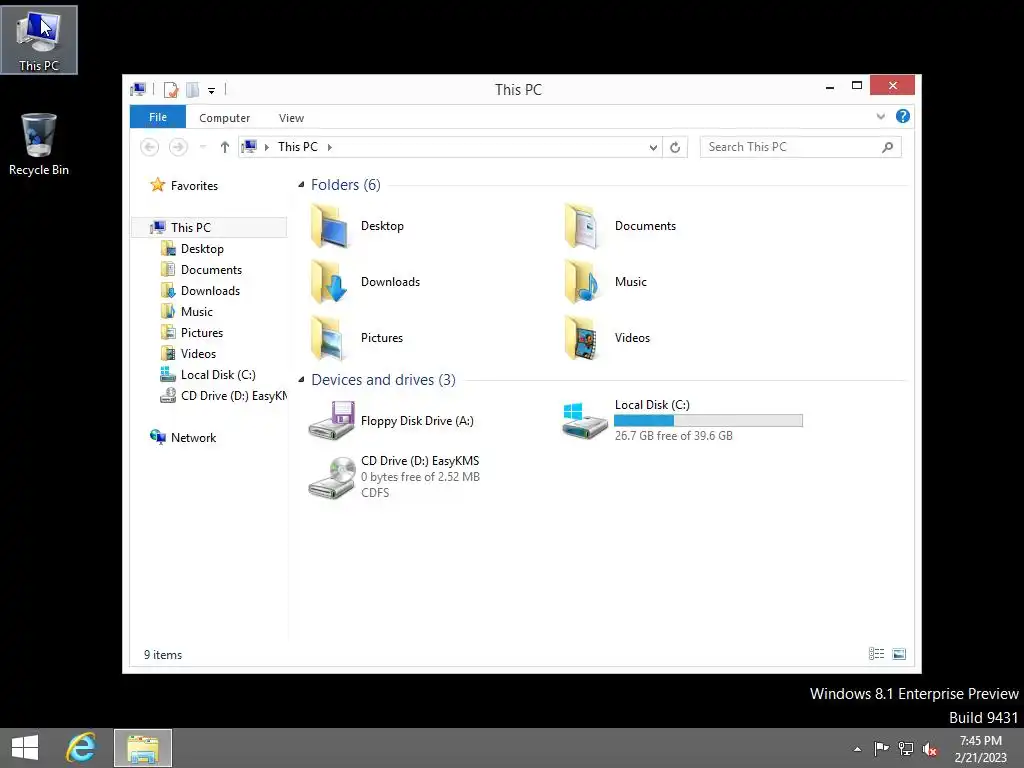Click the This PC breadcrumb in address bar
Viewport: 1024px width, 768px height.
click(298, 147)
